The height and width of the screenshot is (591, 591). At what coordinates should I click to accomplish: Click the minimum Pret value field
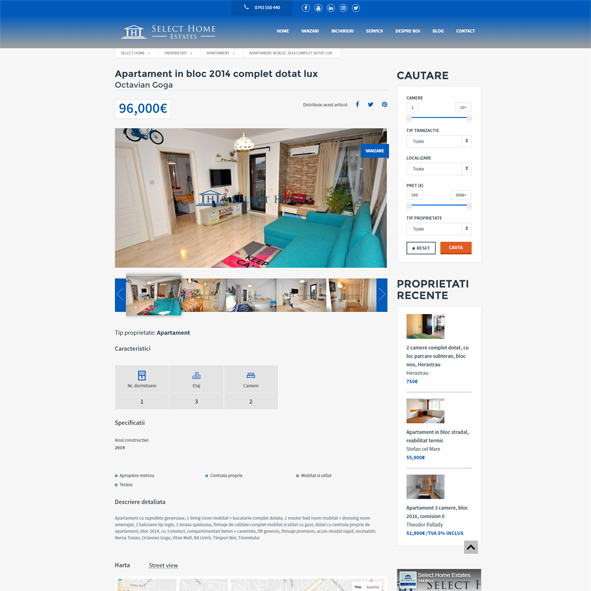point(415,195)
